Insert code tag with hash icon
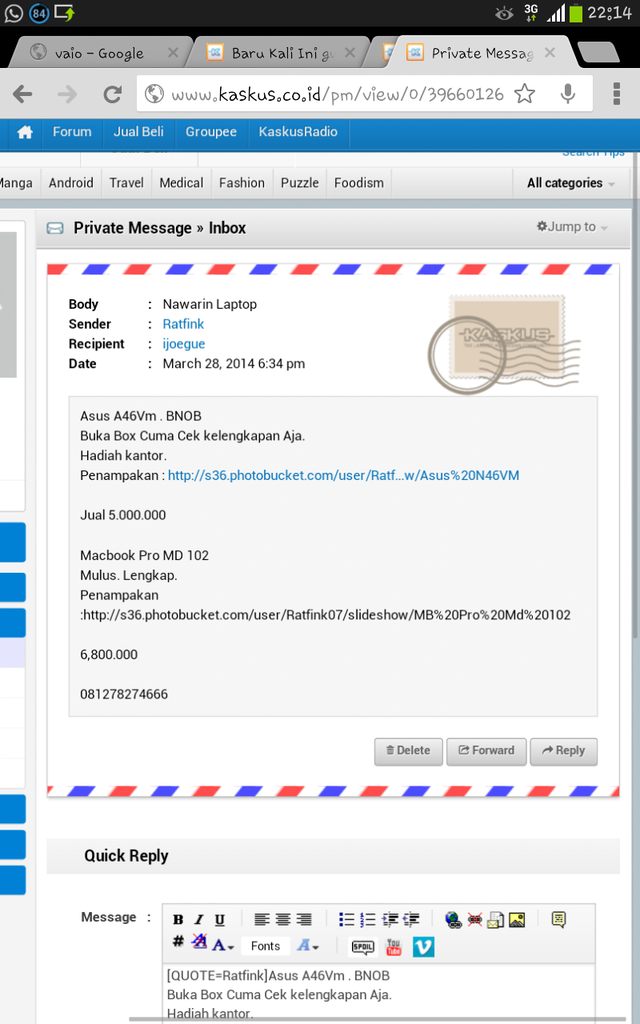Screen dimensions: 640x1024 pyautogui.click(x=178, y=941)
